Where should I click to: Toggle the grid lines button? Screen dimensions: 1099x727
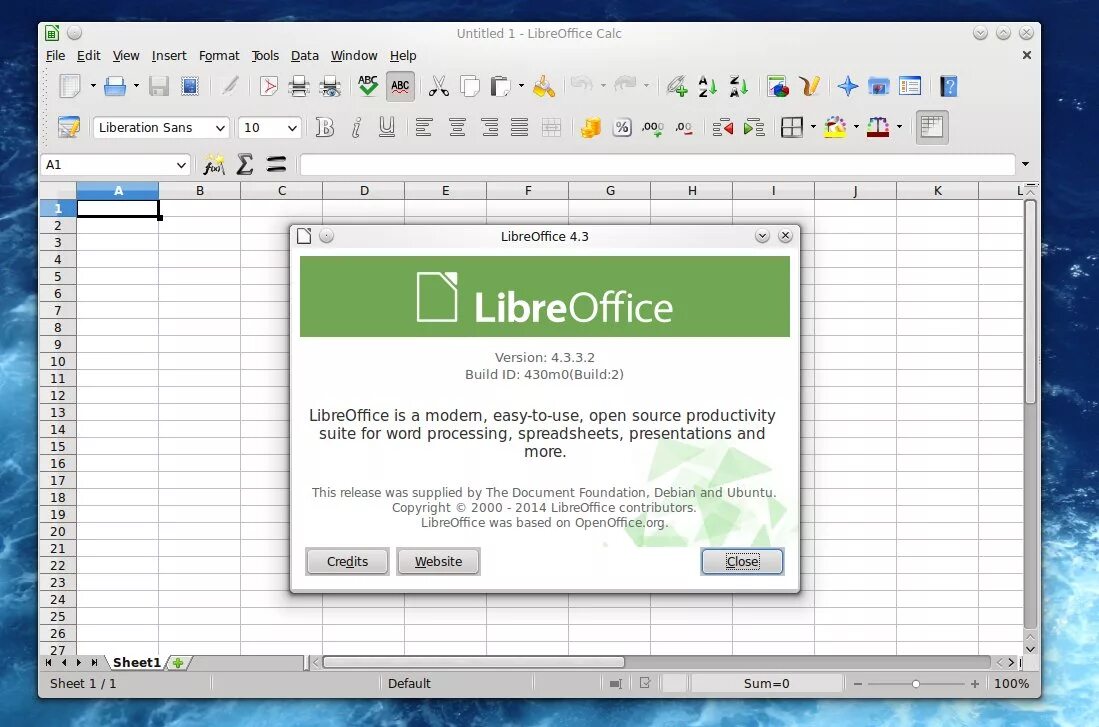(931, 127)
